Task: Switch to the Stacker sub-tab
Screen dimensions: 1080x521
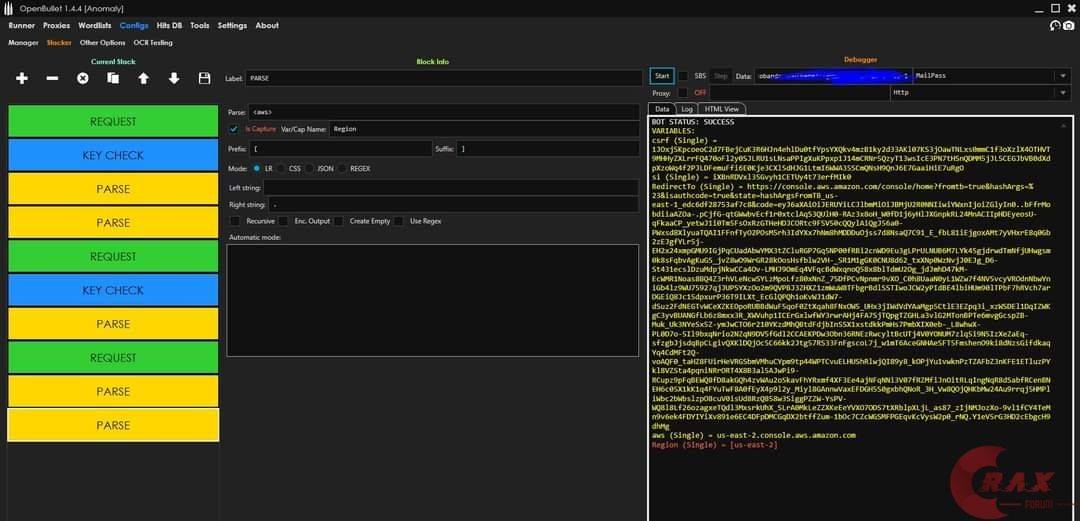Action: 59,43
